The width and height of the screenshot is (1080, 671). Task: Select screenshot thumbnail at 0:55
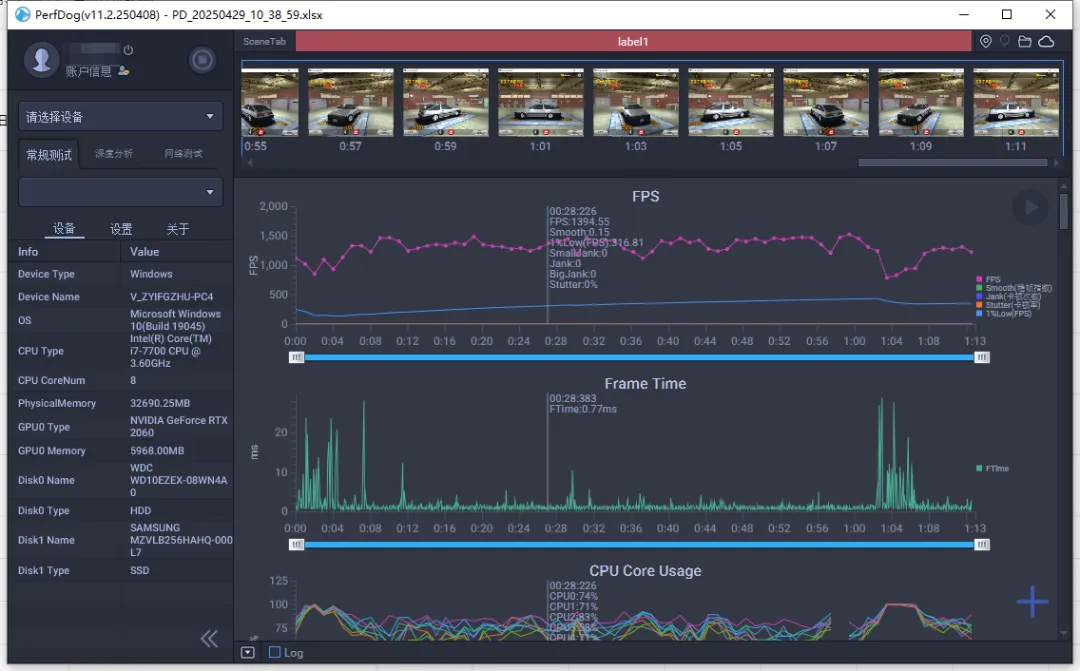point(270,102)
